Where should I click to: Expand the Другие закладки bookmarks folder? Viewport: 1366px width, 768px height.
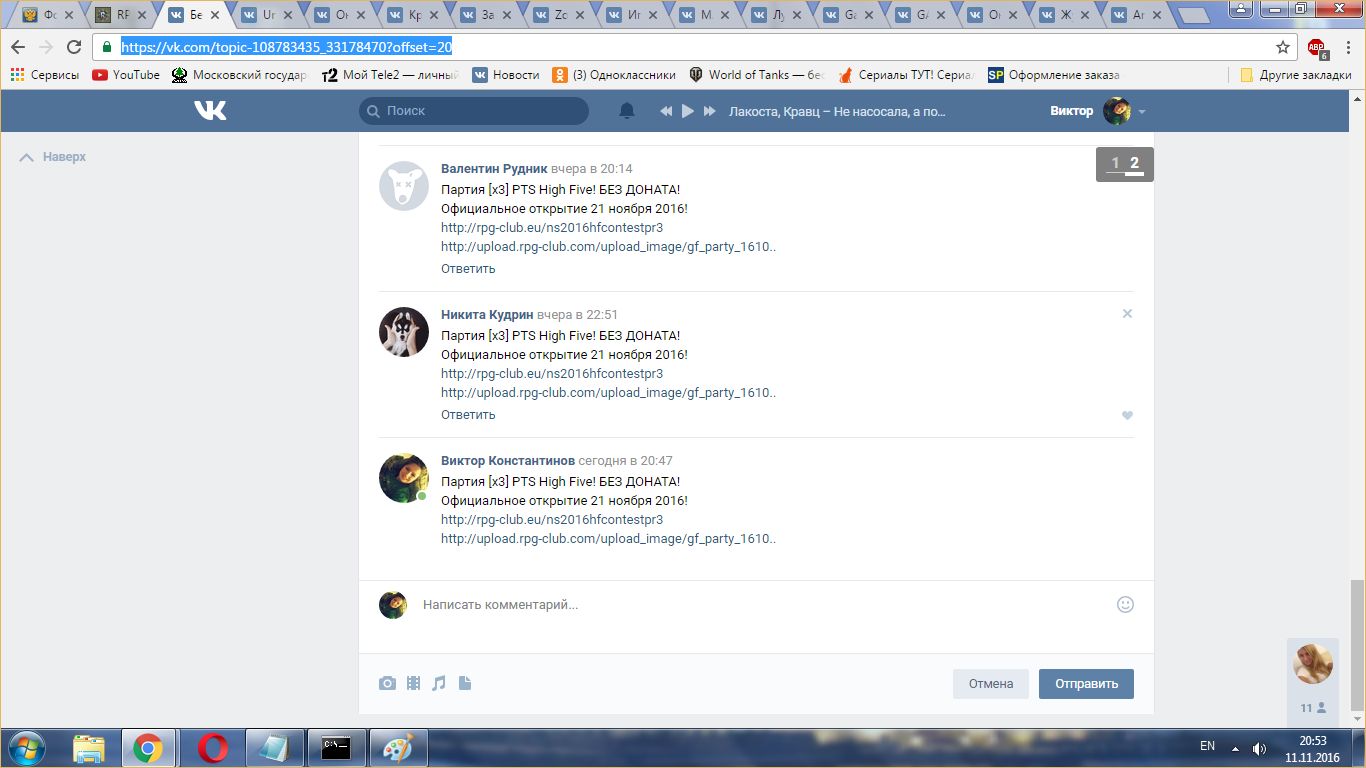point(1296,75)
